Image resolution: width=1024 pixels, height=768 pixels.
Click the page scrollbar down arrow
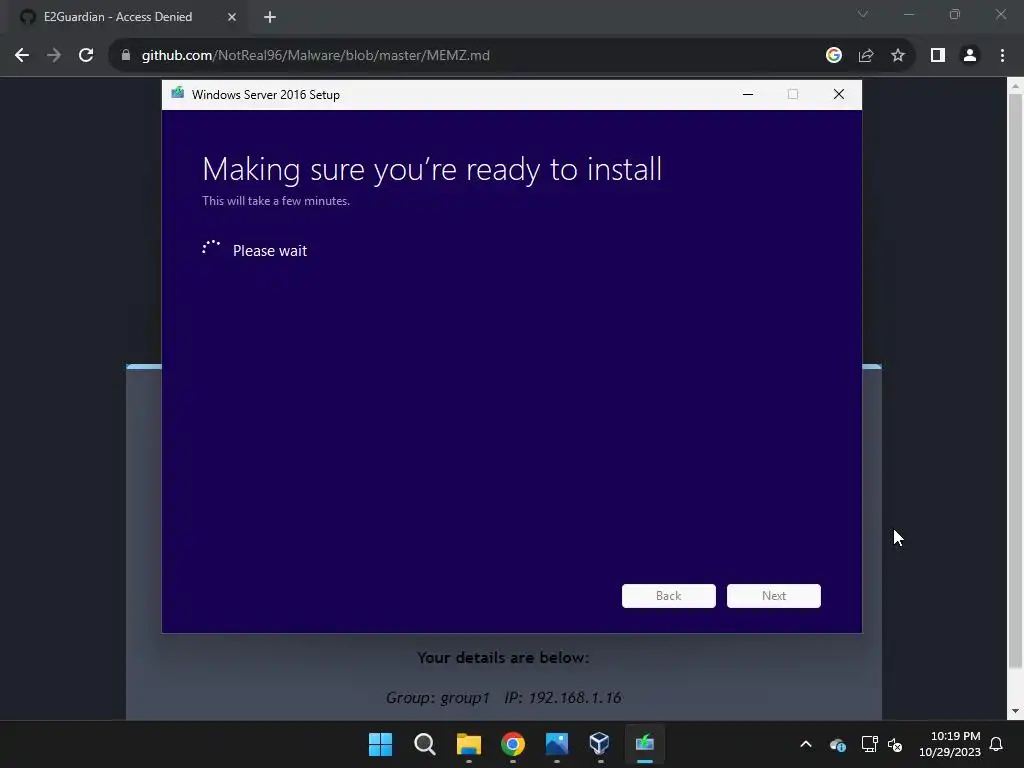[x=1016, y=711]
